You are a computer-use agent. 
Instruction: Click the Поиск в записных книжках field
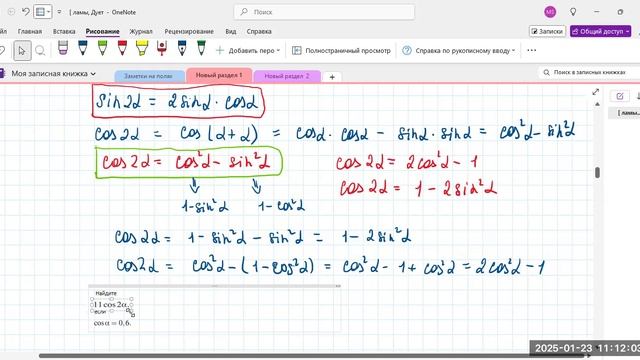(589, 72)
